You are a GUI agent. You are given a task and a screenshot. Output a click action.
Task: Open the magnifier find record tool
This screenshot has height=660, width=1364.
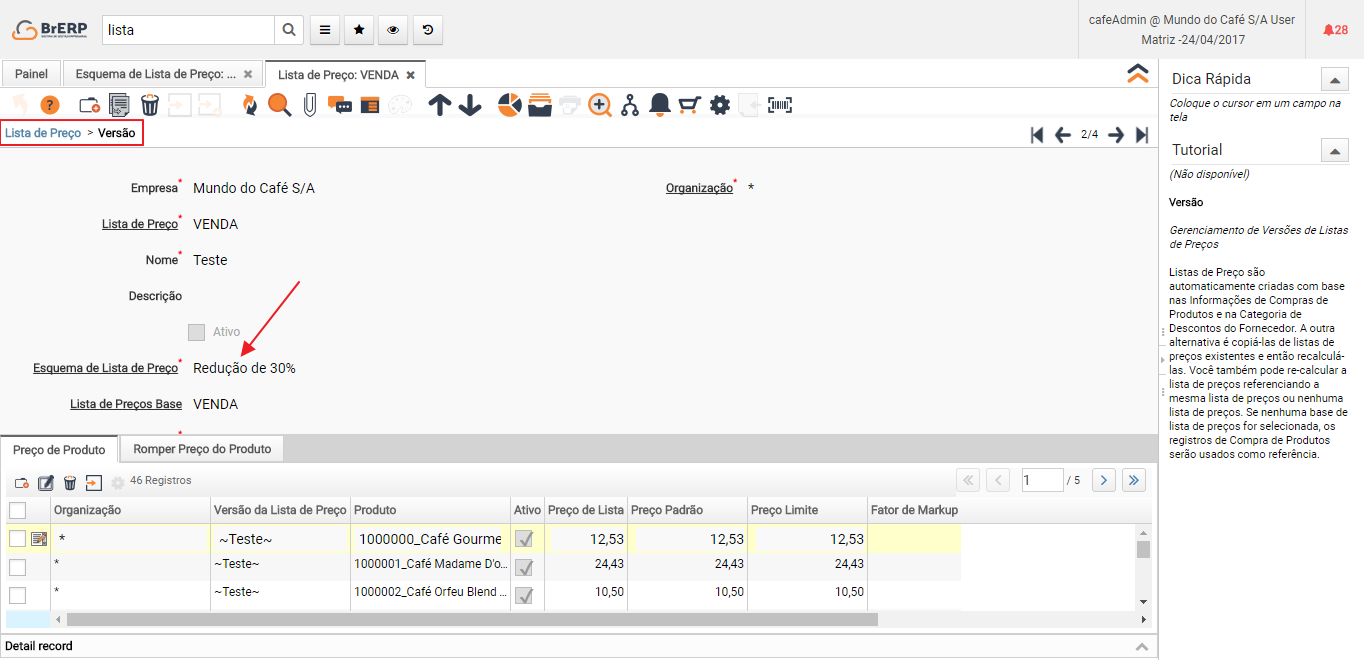279,105
